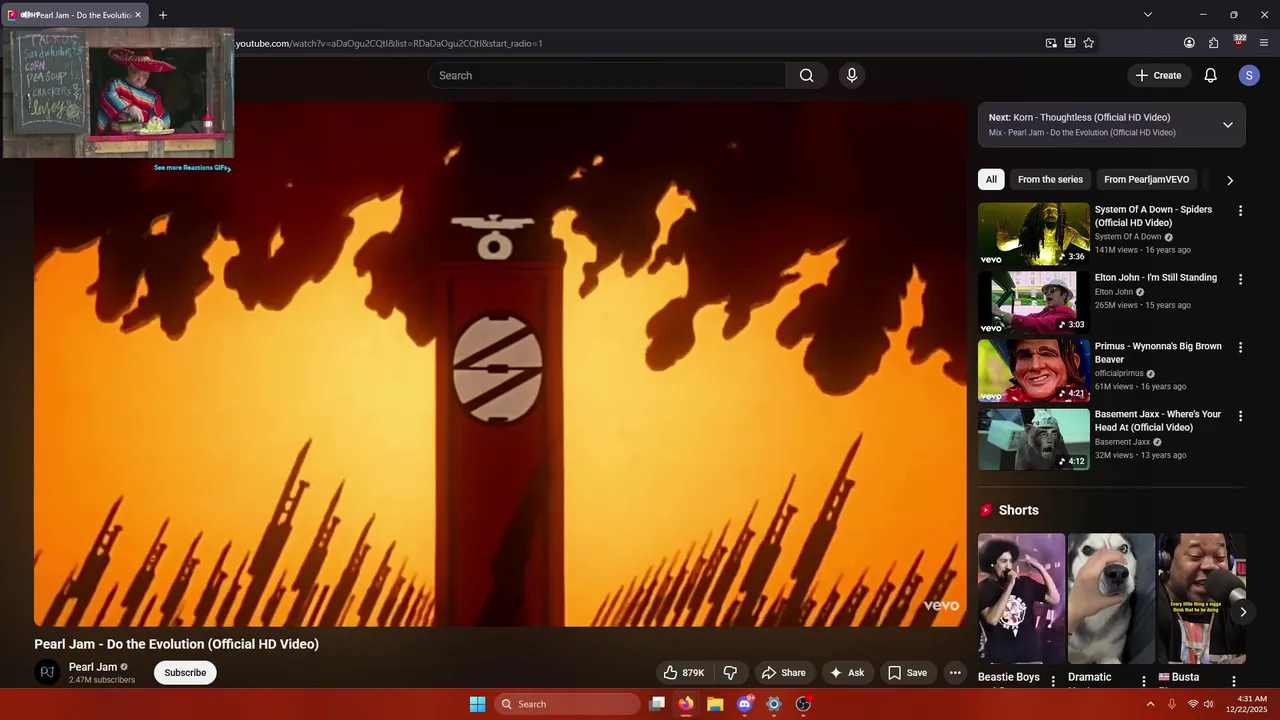Open volume speaker tray icon
This screenshot has width=1280, height=720.
click(x=1210, y=704)
